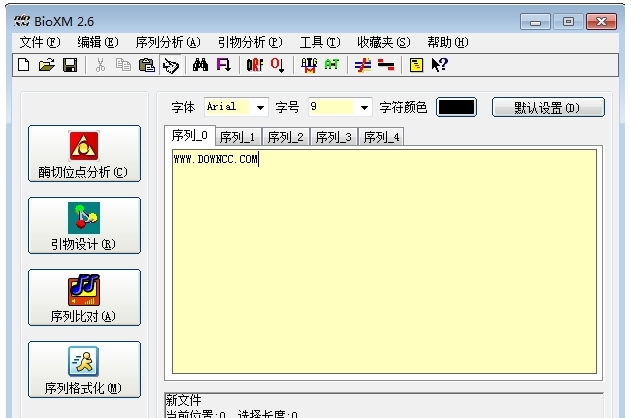This screenshot has height=418, width=631.
Task: Click the 序列格式化(M) button
Action: [x=85, y=369]
